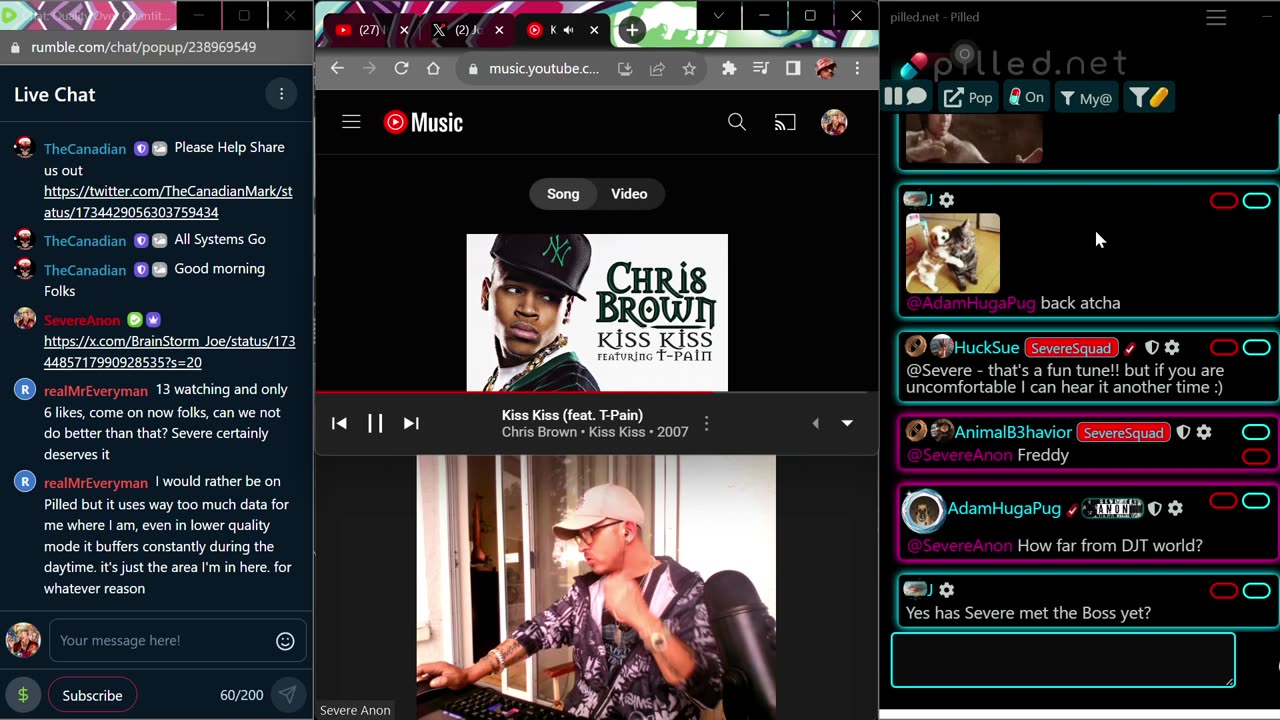The width and height of the screenshot is (1280, 720).
Task: Click the install app icon in address bar
Action: pyautogui.click(x=625, y=69)
